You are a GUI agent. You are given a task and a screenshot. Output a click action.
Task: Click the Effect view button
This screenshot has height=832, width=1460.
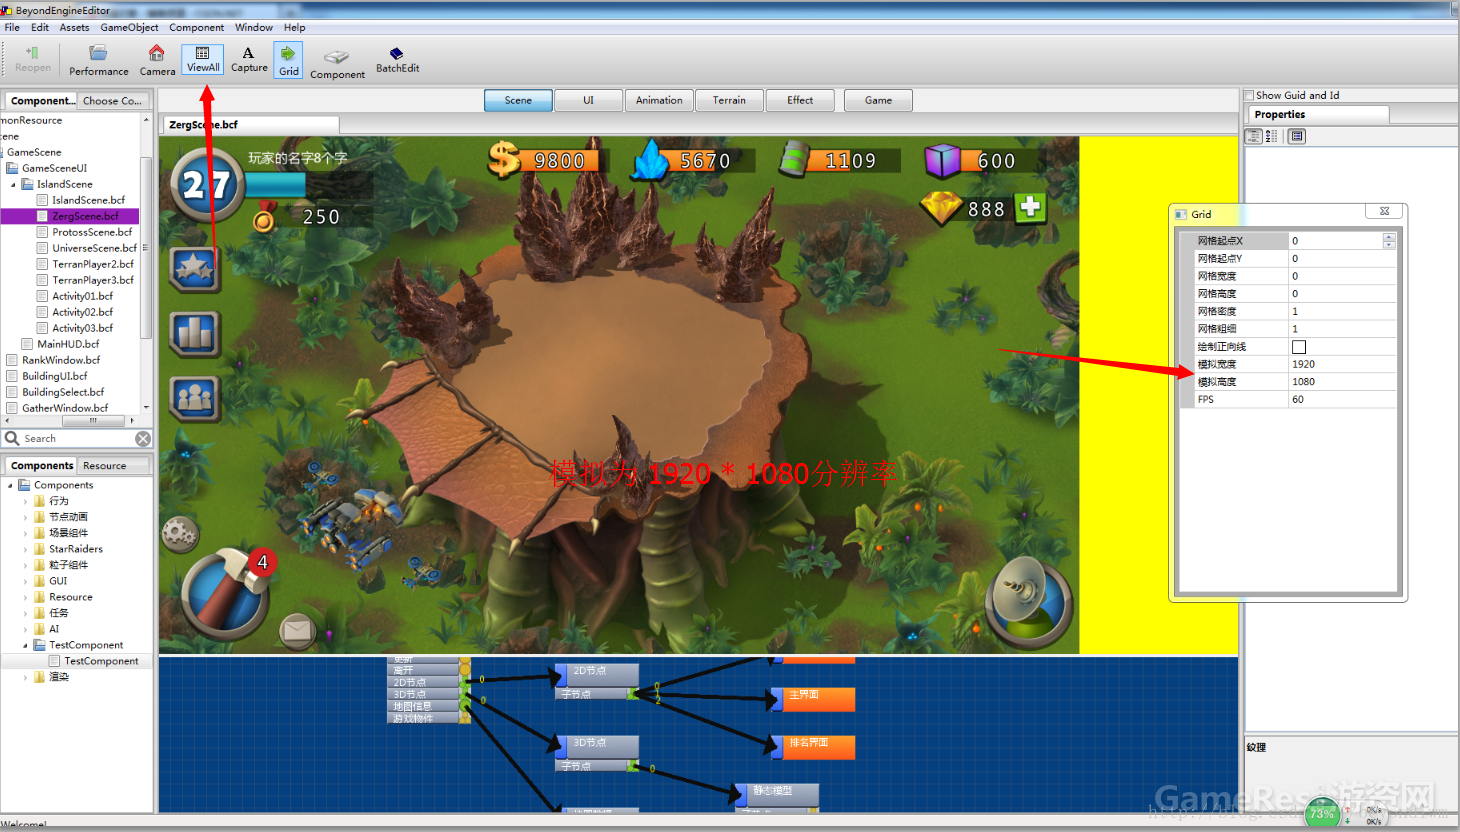tap(800, 100)
